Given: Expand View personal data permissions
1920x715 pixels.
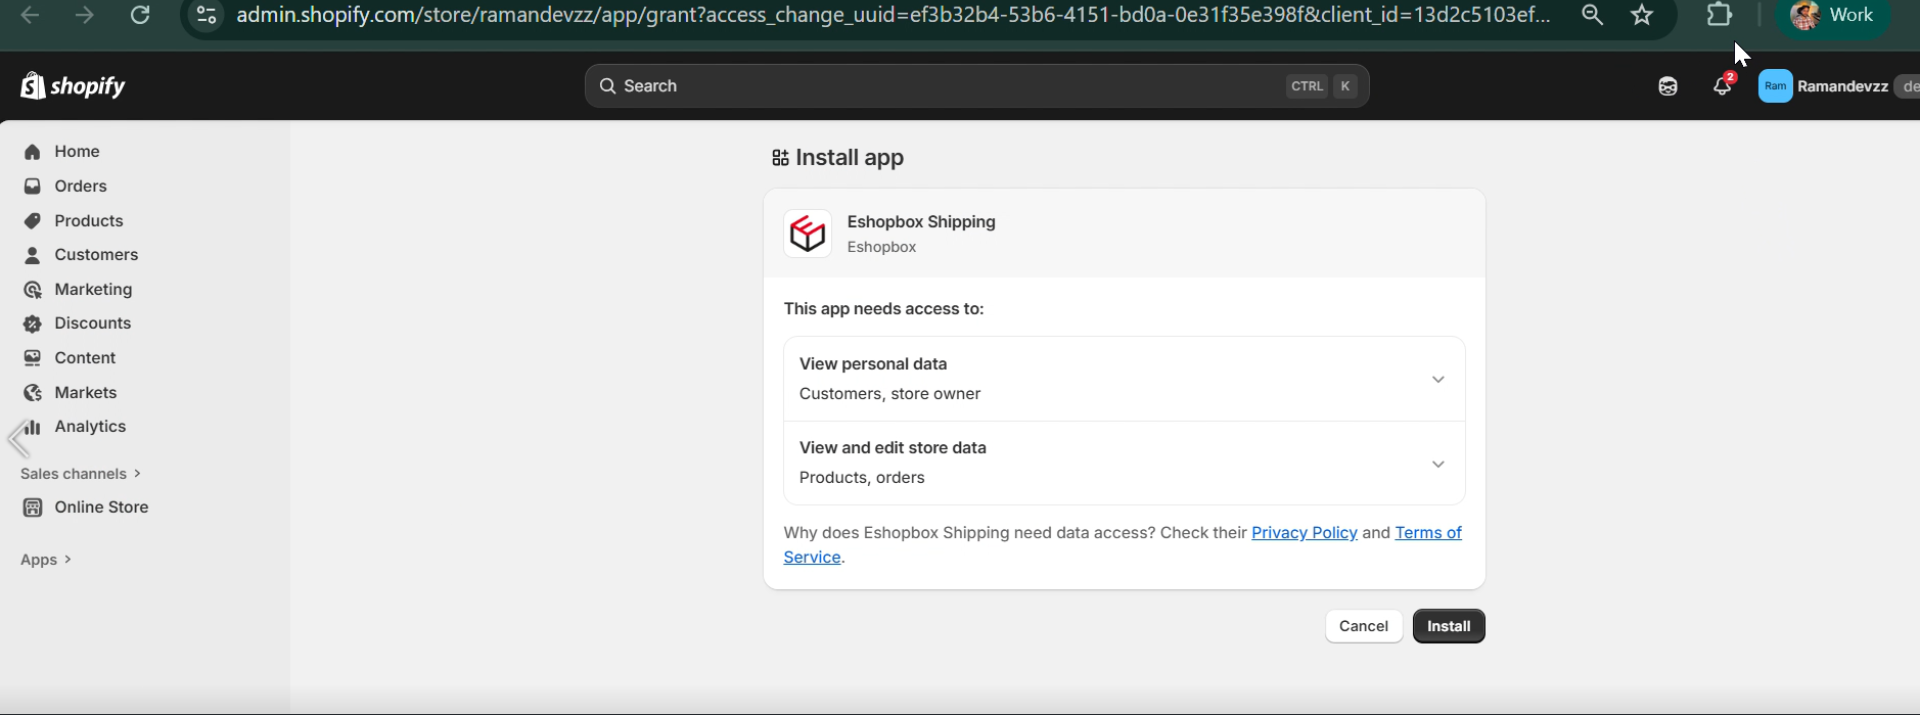Looking at the screenshot, I should coord(1437,379).
